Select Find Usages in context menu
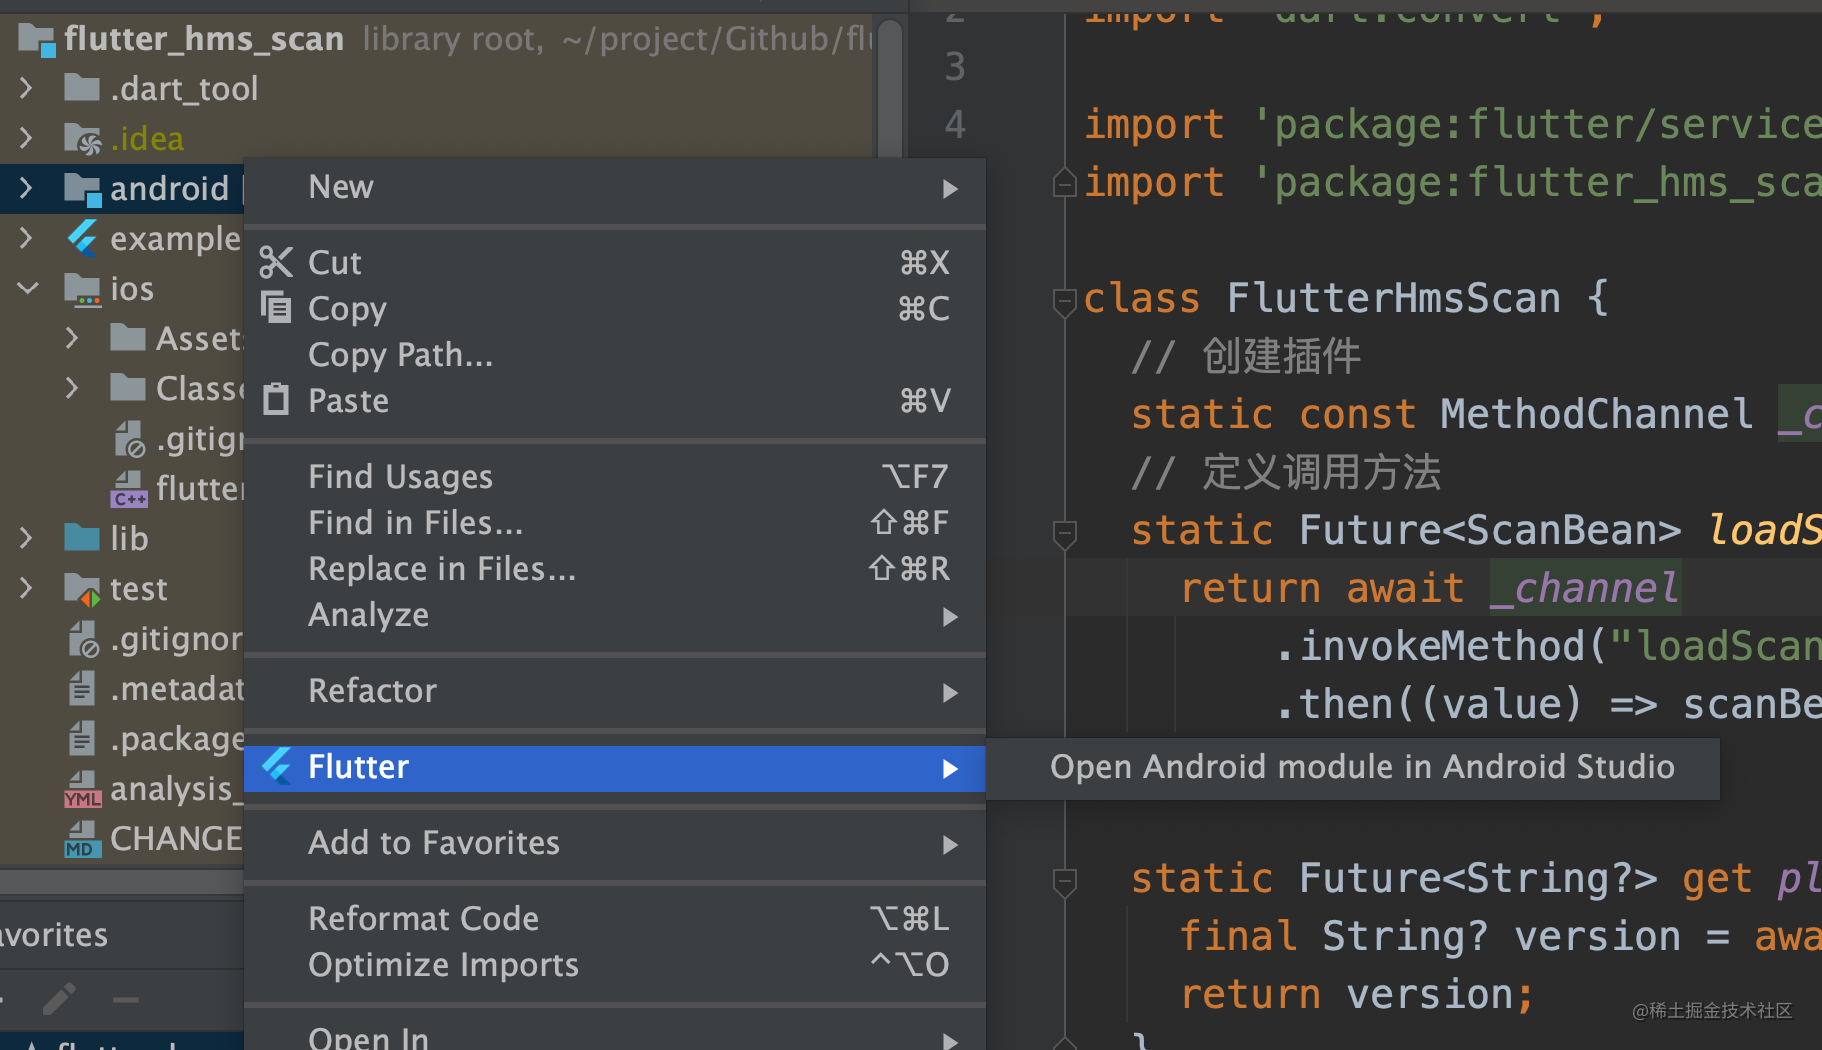 pyautogui.click(x=614, y=476)
